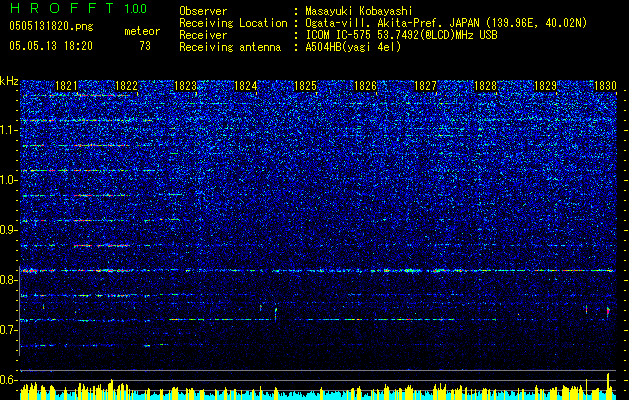Click the HROFFT program title
The height and width of the screenshot is (400, 629).
62,8
